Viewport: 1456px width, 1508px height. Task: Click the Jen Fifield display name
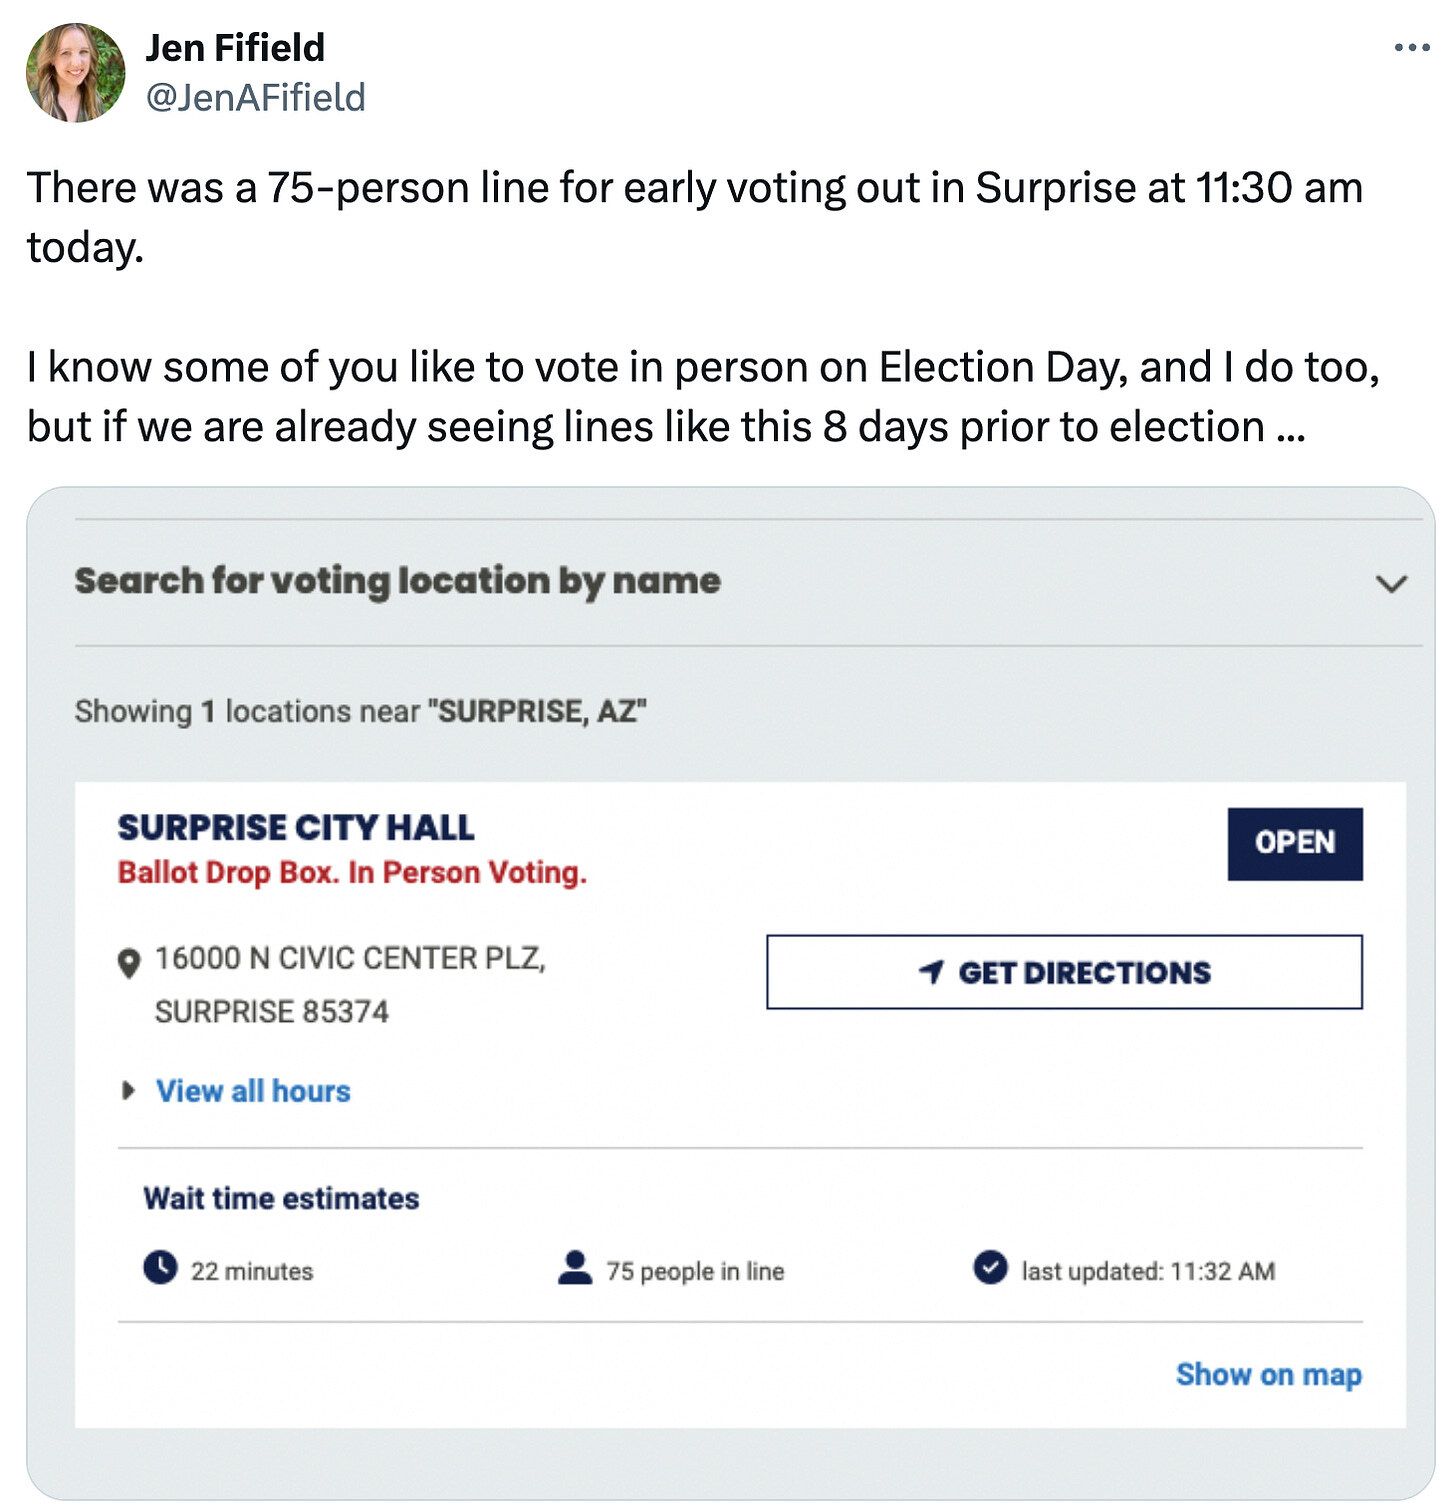235,47
